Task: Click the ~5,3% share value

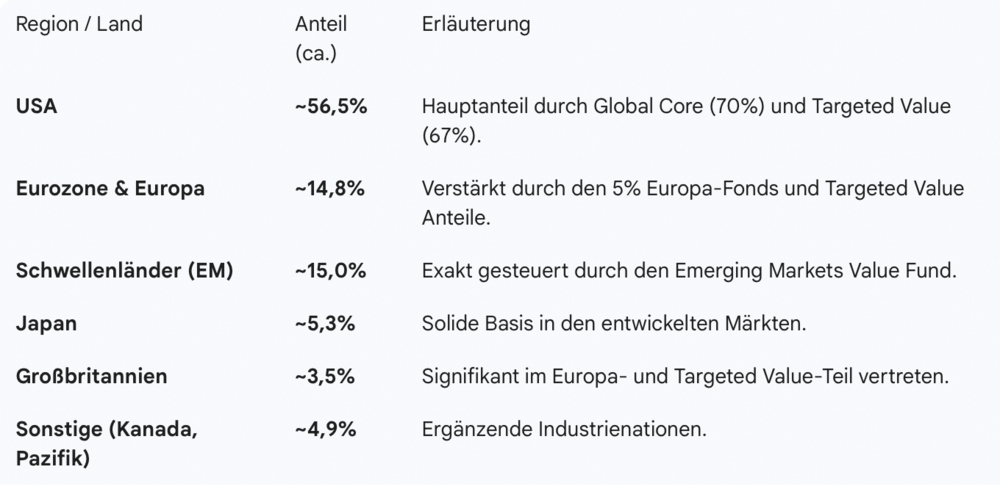Action: click(325, 323)
